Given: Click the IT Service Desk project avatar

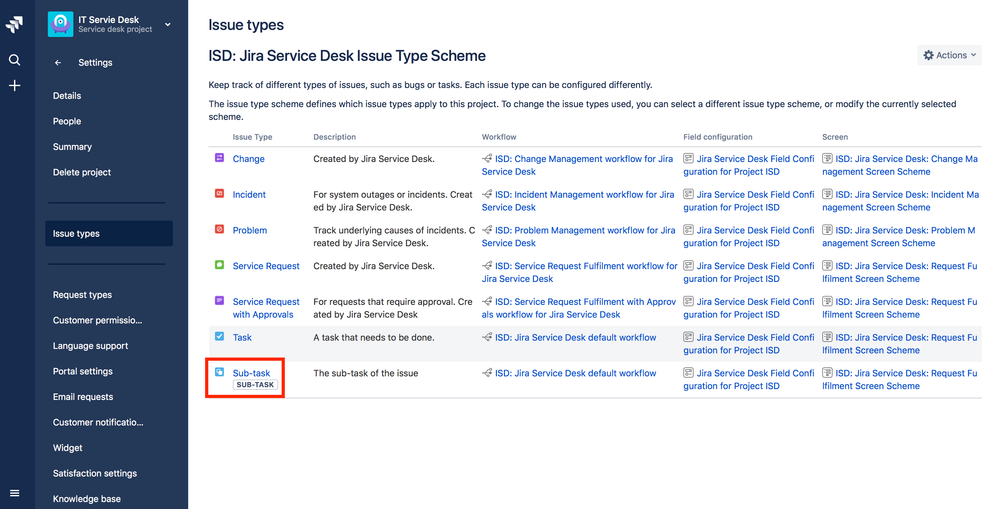Looking at the screenshot, I should click(61, 24).
